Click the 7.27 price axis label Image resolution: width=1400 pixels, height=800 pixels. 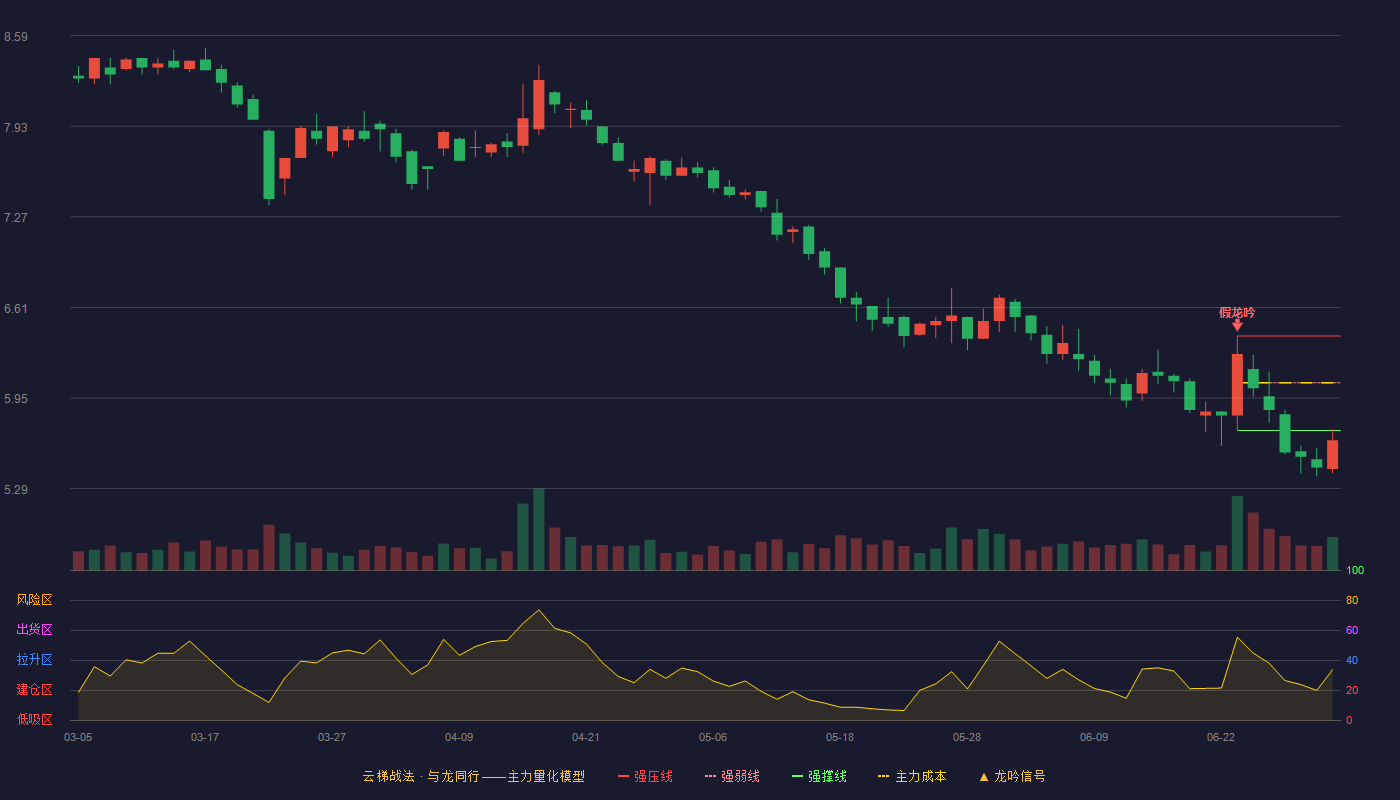point(16,218)
